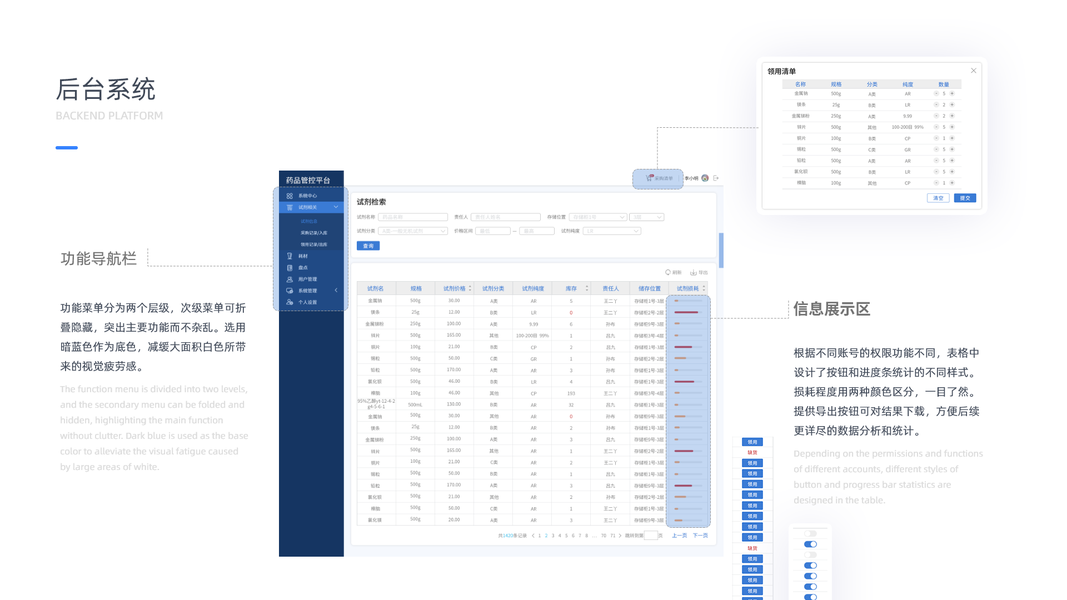
Task: Sort the table by 库存 column
Action: coord(587,288)
